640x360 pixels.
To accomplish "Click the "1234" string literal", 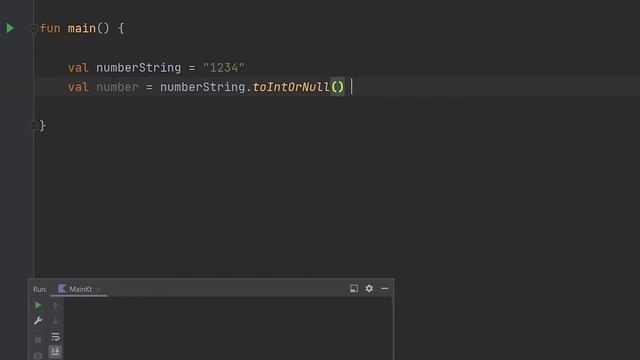I will [224, 67].
